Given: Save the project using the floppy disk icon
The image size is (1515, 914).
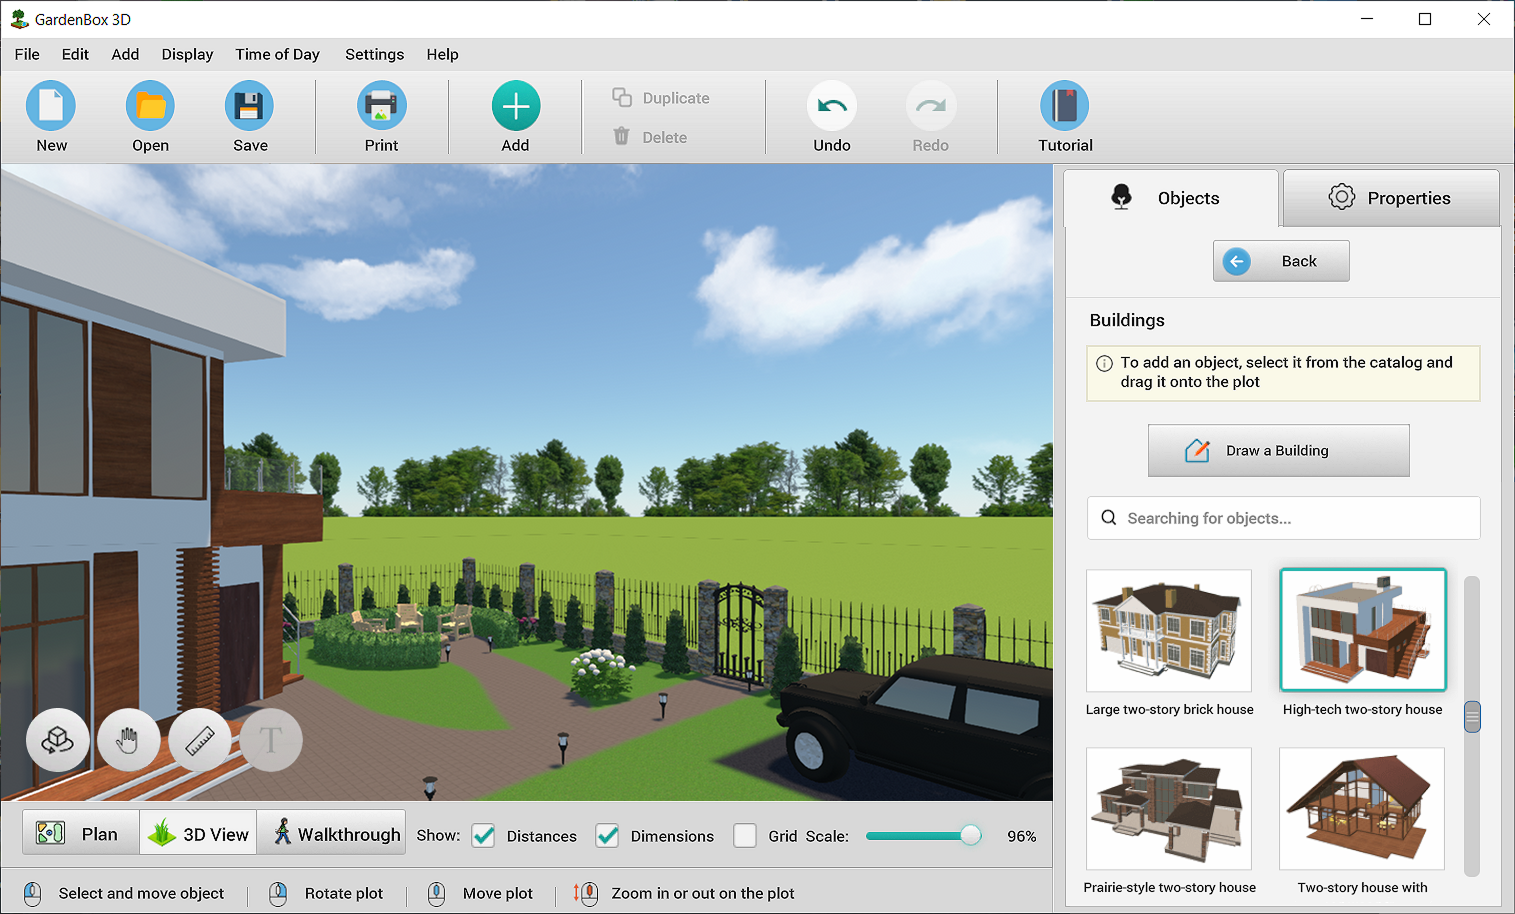Looking at the screenshot, I should 249,106.
